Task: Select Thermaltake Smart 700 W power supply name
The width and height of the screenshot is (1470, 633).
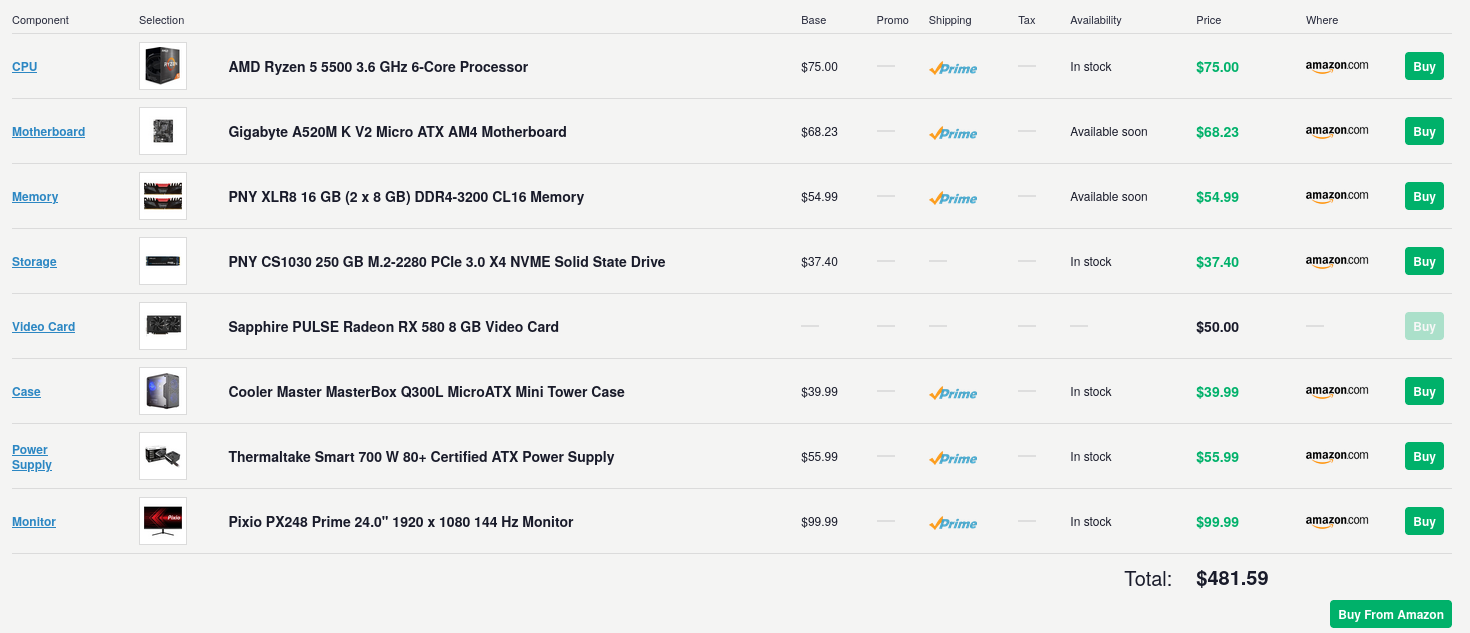Action: [422, 457]
